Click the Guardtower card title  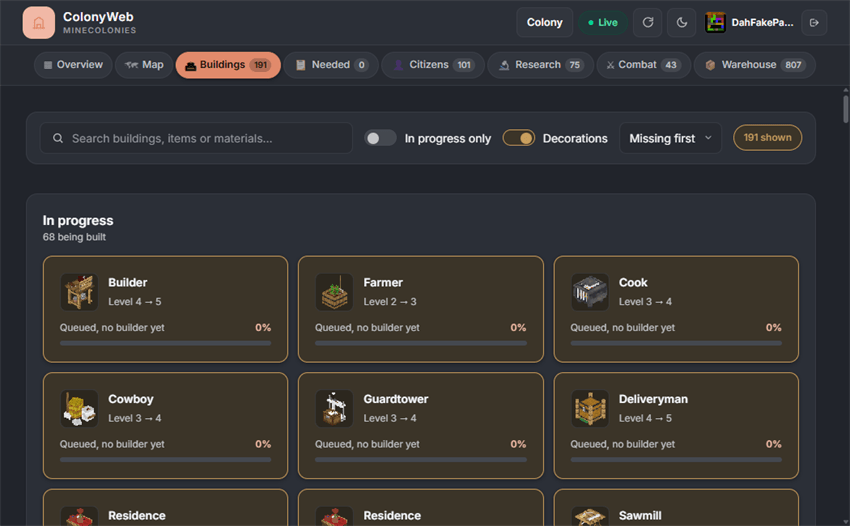pyautogui.click(x=396, y=399)
